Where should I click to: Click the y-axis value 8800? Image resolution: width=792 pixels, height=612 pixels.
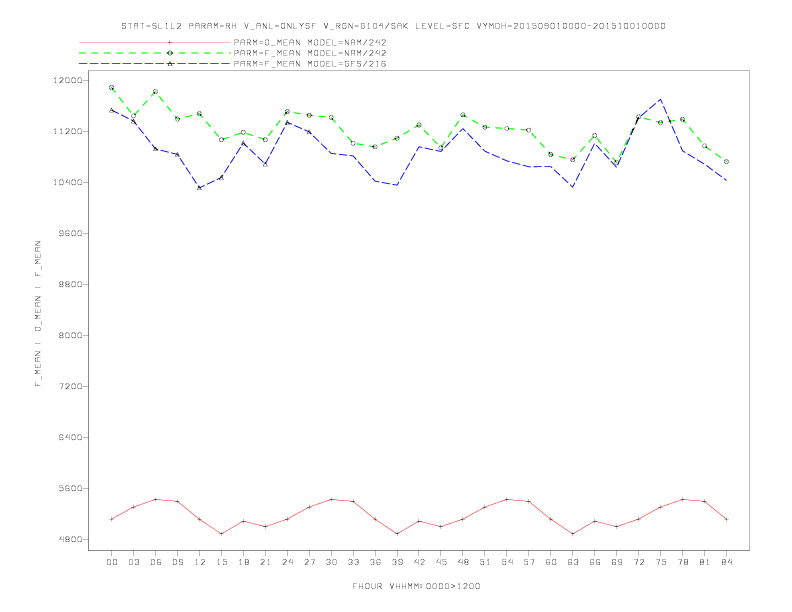point(71,284)
